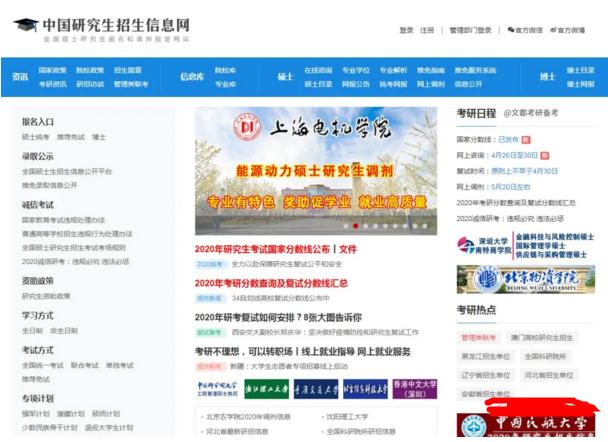Viewport: 608px width, 442px height.
Task: Select 国家政策 in the blue navigation bar
Action: tap(52, 70)
